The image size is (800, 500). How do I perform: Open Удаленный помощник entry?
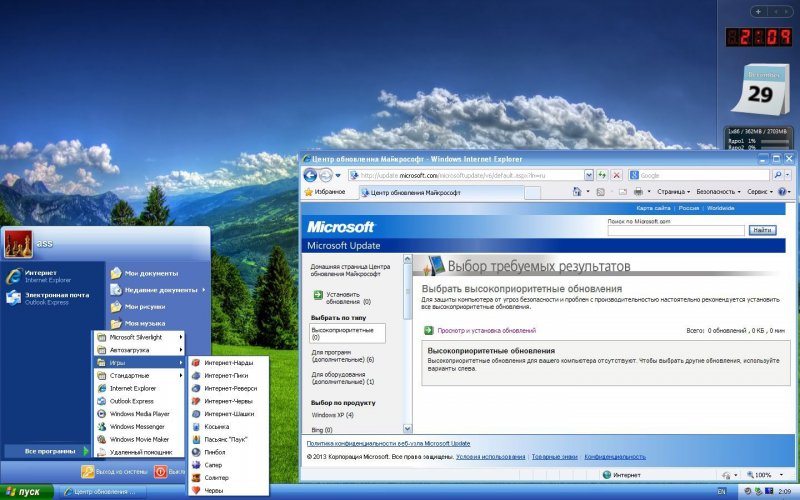pyautogui.click(x=139, y=452)
